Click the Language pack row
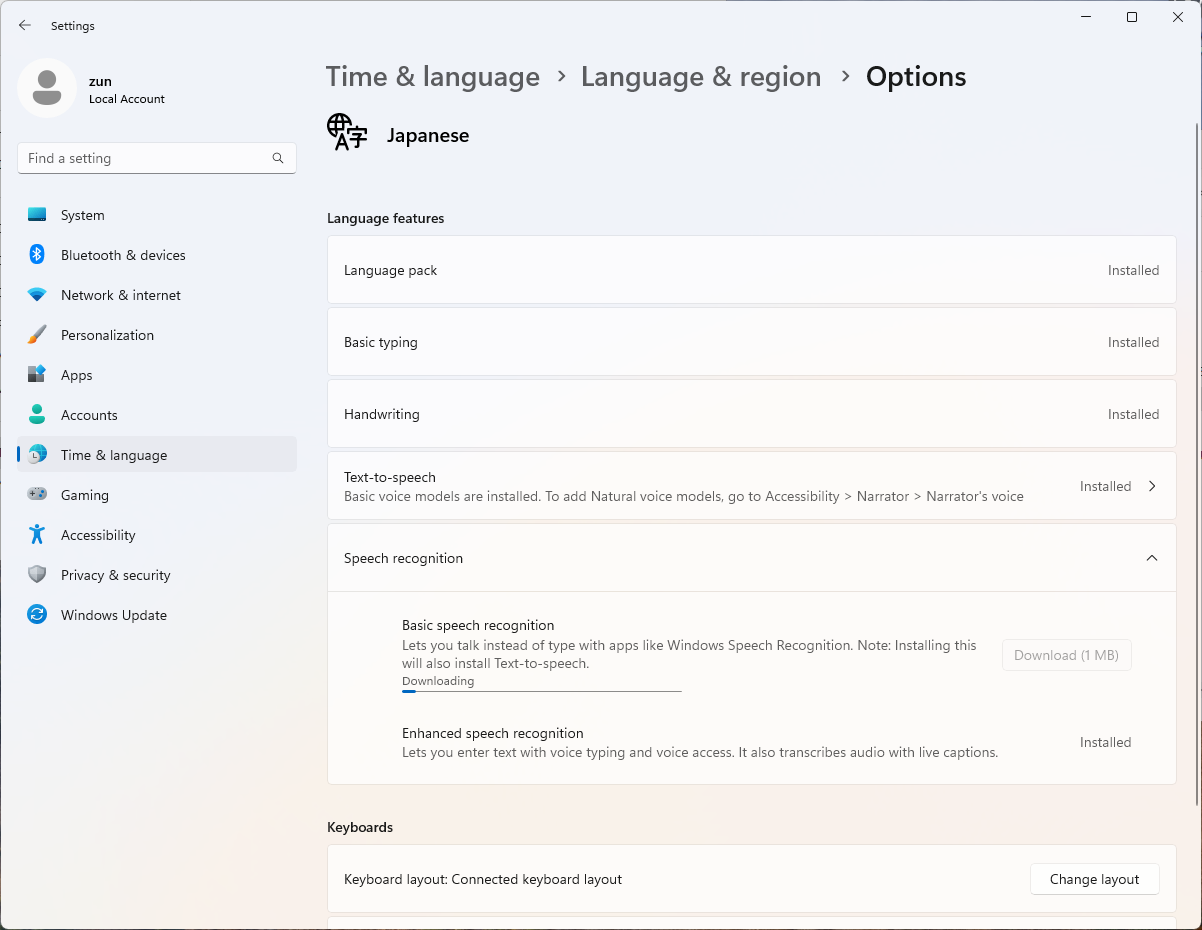 point(752,270)
